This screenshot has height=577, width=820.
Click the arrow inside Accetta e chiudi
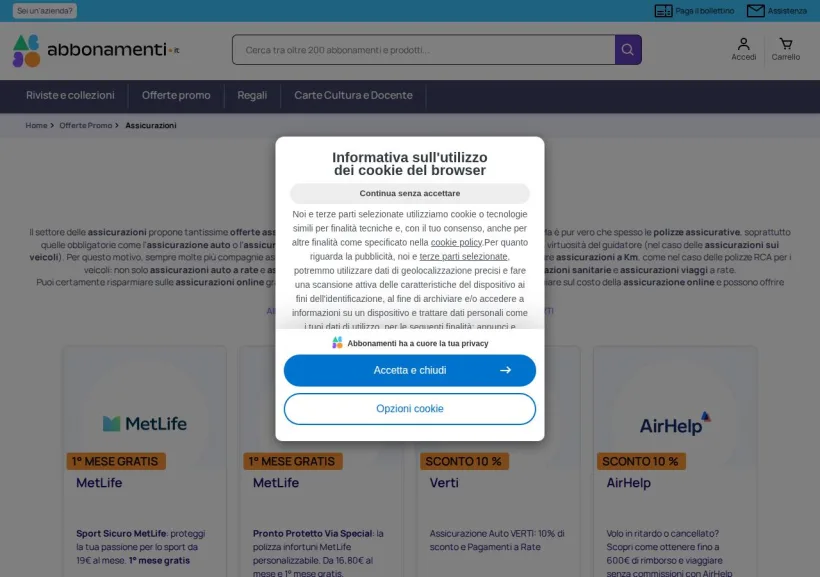(505, 370)
